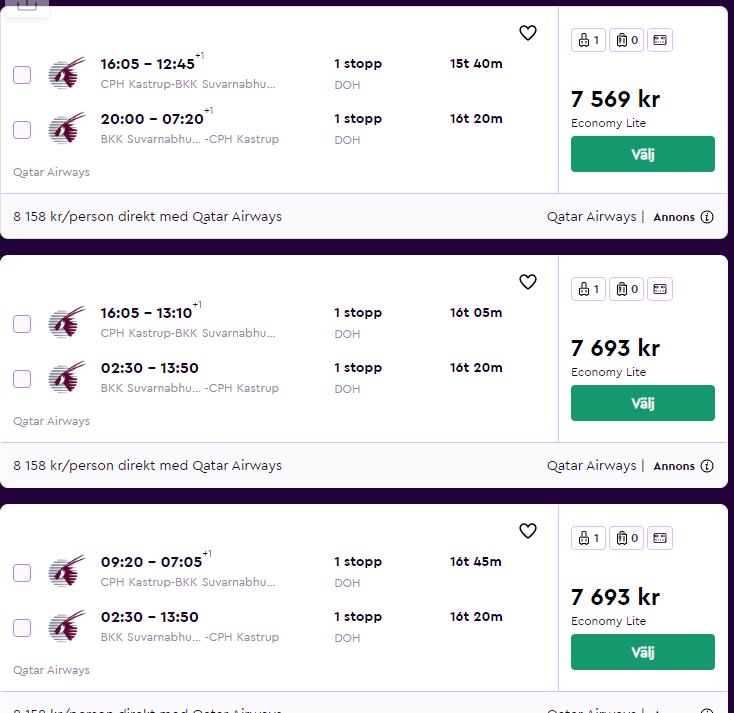Check return flight box in the third card
The image size is (734, 713).
(x=22, y=628)
